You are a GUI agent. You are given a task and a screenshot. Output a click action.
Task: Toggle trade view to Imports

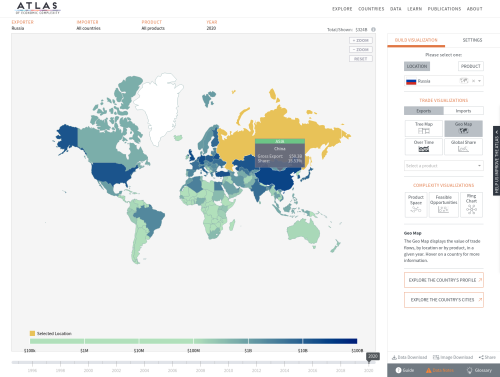463,111
